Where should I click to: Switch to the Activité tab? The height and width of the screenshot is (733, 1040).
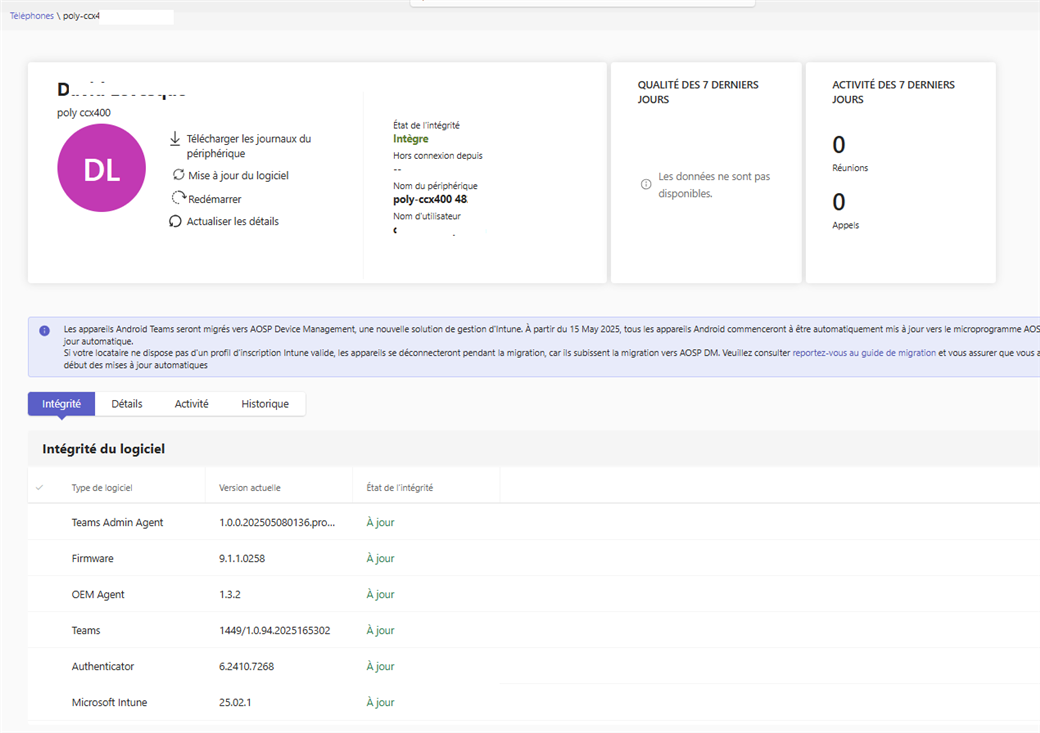pos(192,404)
